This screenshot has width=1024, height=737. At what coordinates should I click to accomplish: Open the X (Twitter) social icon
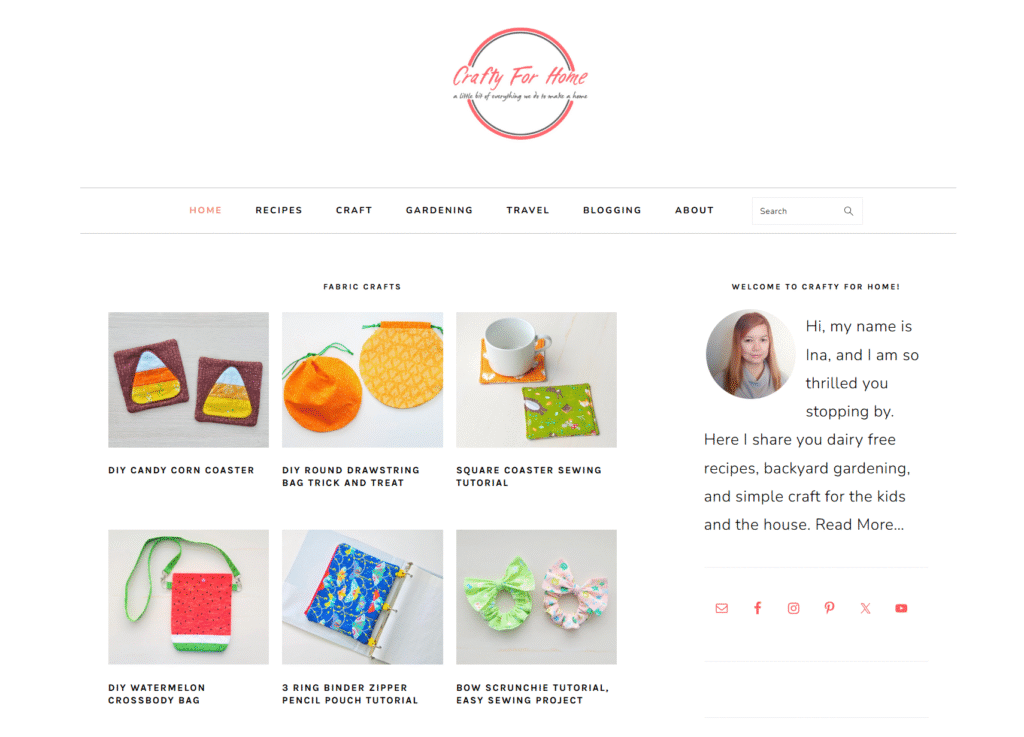(x=865, y=608)
